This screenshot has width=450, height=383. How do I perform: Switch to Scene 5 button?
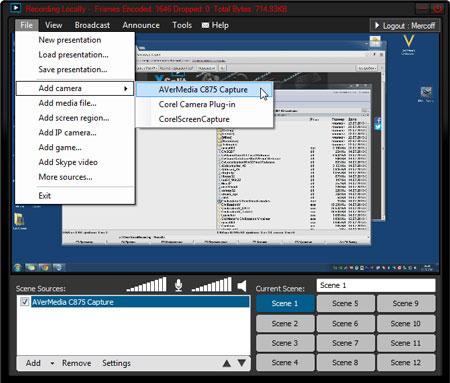coord(345,304)
